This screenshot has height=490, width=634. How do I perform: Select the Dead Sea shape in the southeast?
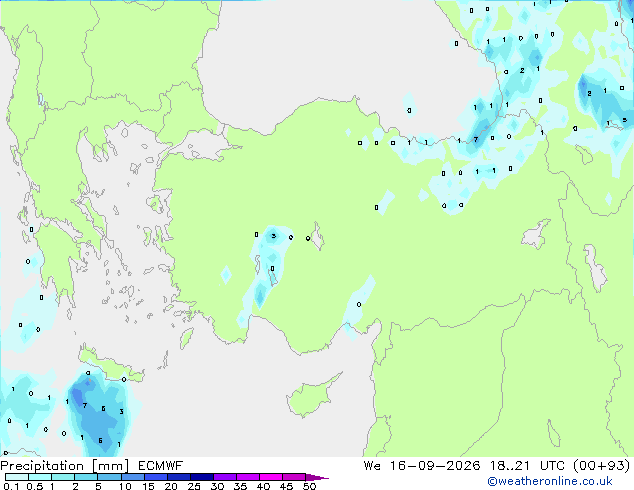tap(554, 433)
